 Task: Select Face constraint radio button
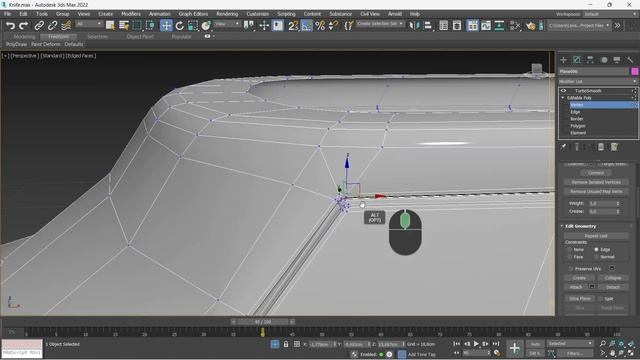coord(569,257)
